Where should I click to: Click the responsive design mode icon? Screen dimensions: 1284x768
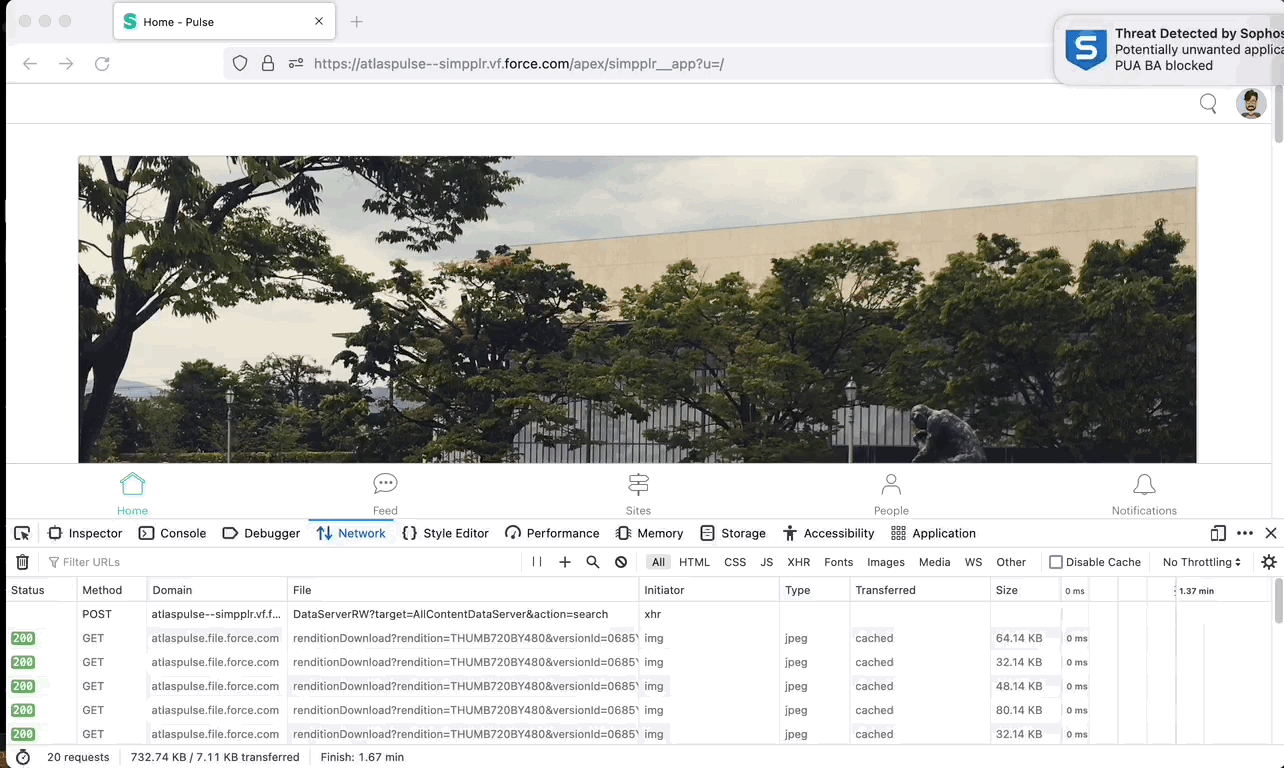1218,533
